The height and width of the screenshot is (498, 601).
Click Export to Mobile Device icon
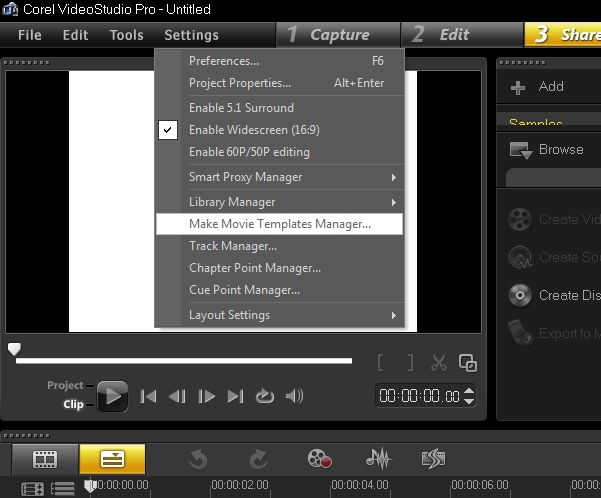[x=520, y=332]
